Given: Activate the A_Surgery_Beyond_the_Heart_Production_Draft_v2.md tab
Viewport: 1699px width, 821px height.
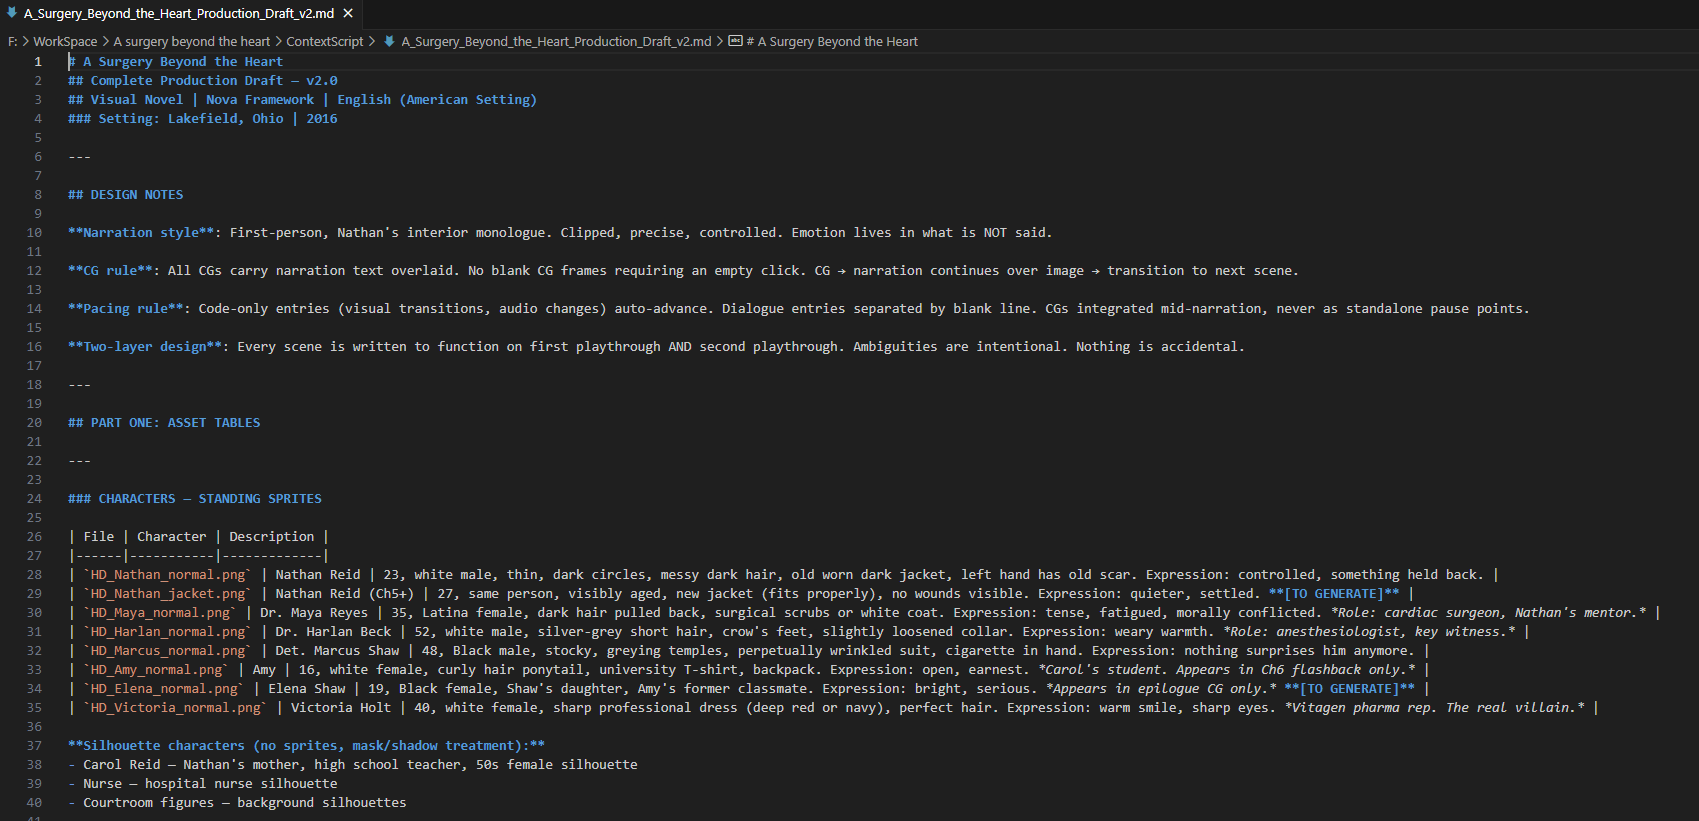Looking at the screenshot, I should pyautogui.click(x=179, y=13).
